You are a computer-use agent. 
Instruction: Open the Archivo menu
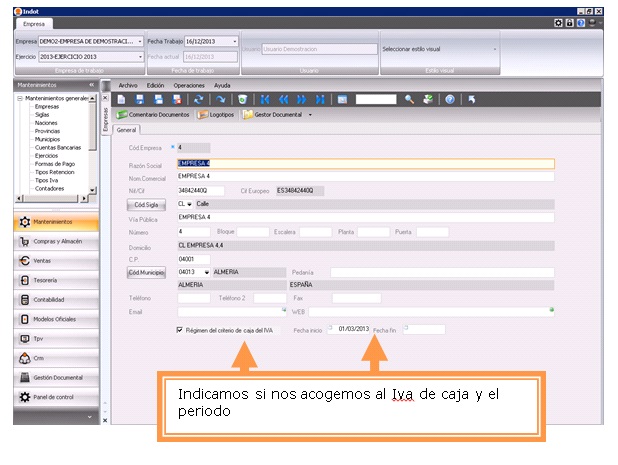pos(127,86)
